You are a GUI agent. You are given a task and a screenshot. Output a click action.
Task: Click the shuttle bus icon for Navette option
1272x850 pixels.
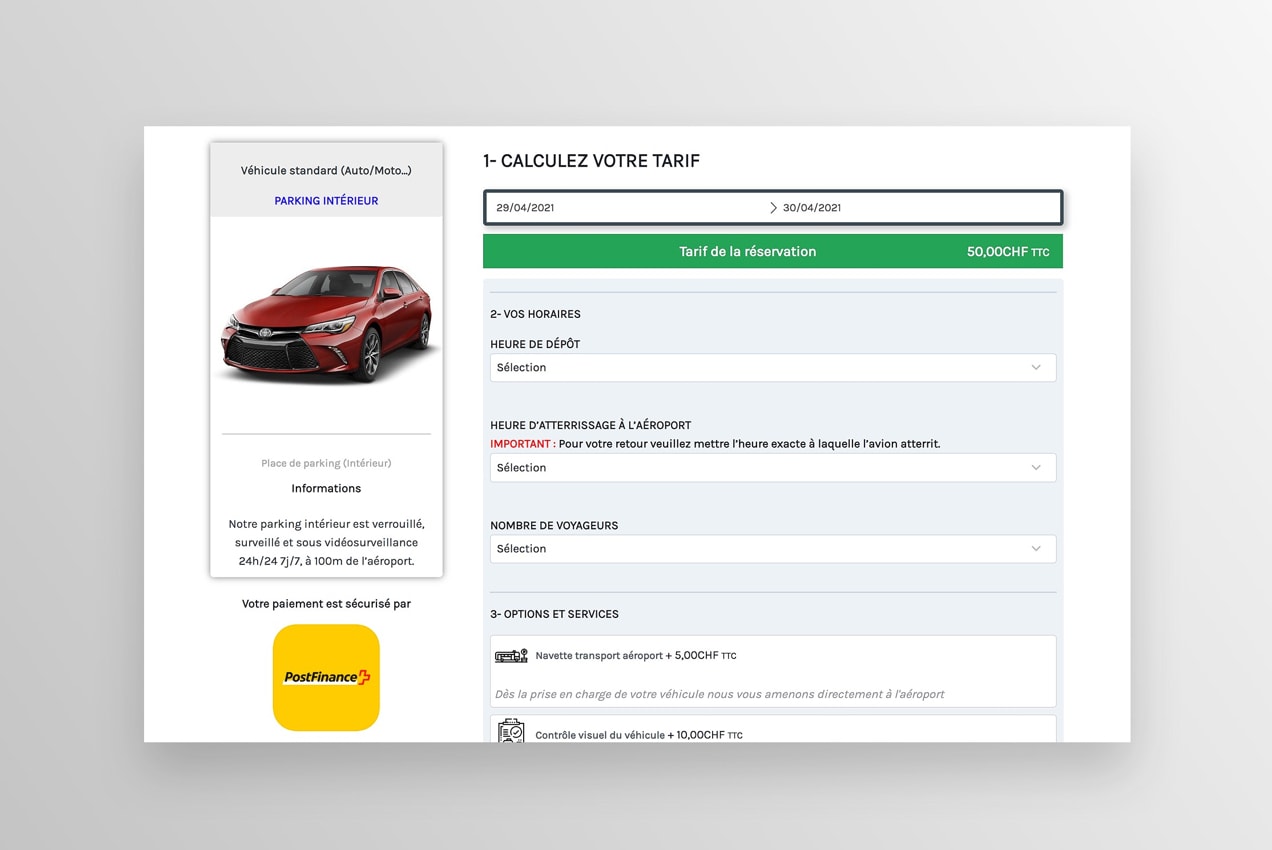point(511,656)
